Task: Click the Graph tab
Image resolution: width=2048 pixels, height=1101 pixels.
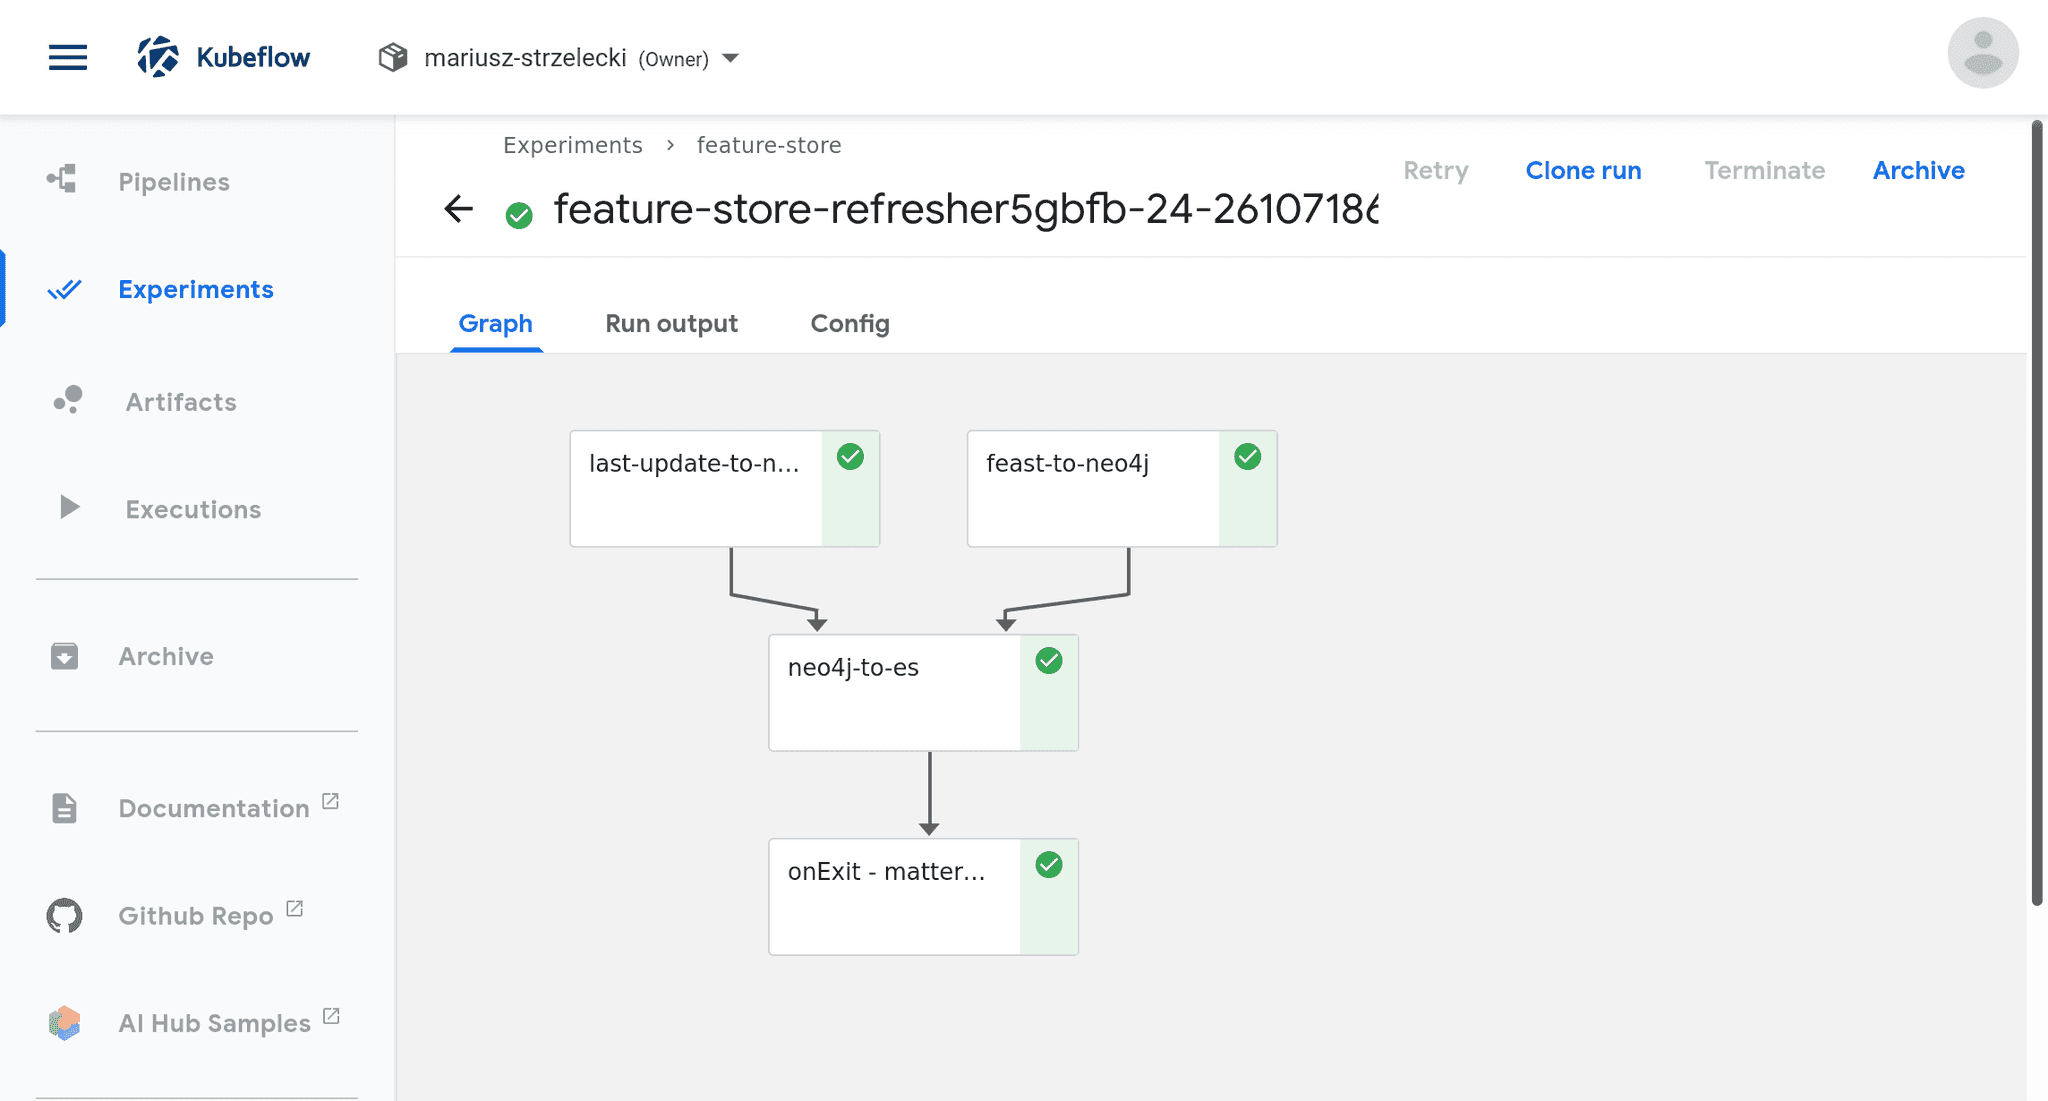Action: [496, 323]
